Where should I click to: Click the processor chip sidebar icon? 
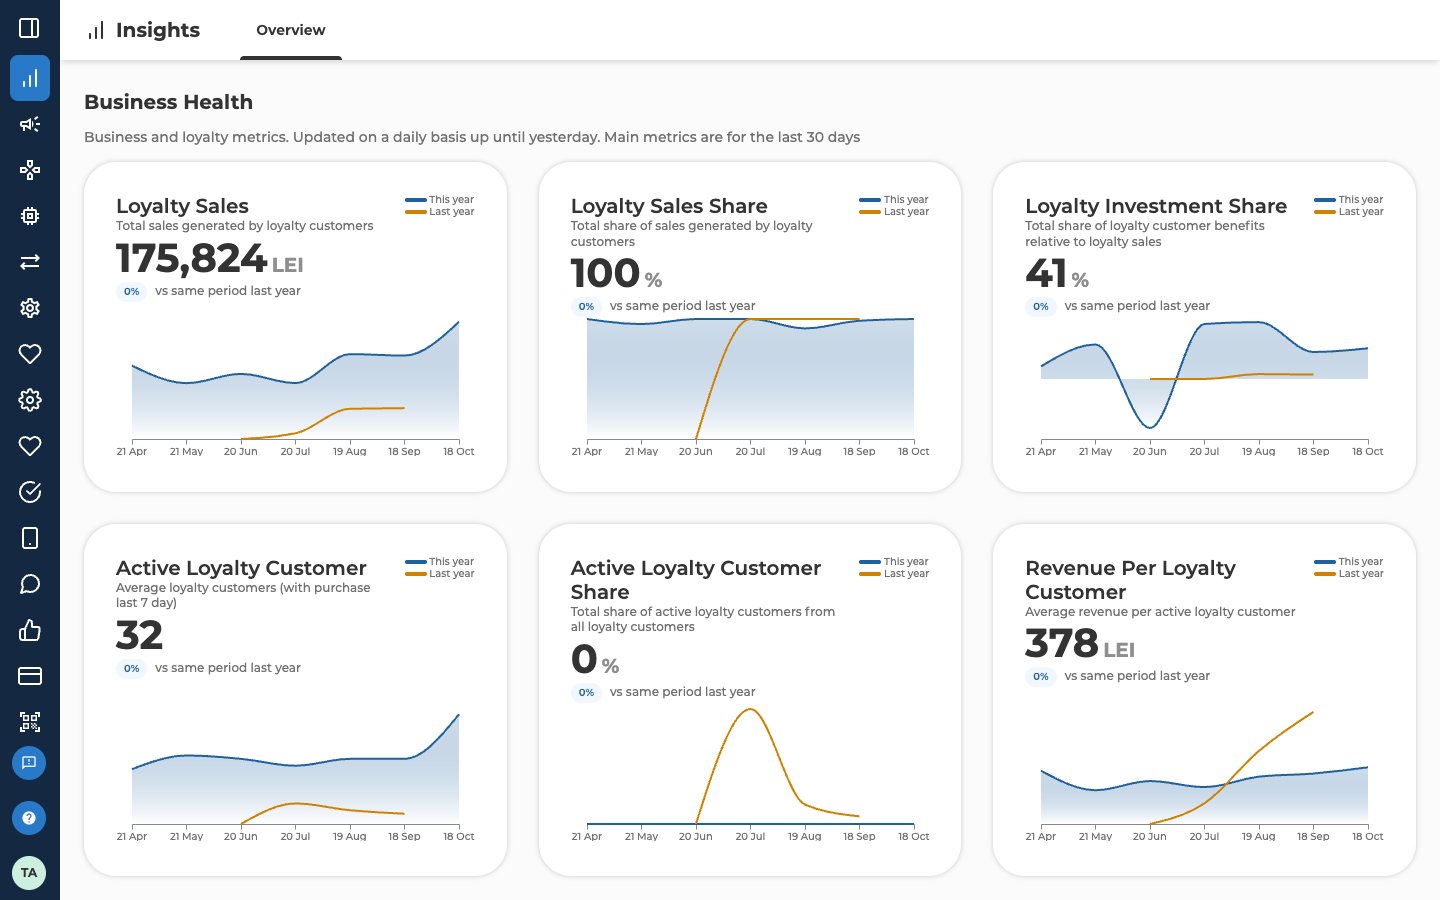(30, 216)
